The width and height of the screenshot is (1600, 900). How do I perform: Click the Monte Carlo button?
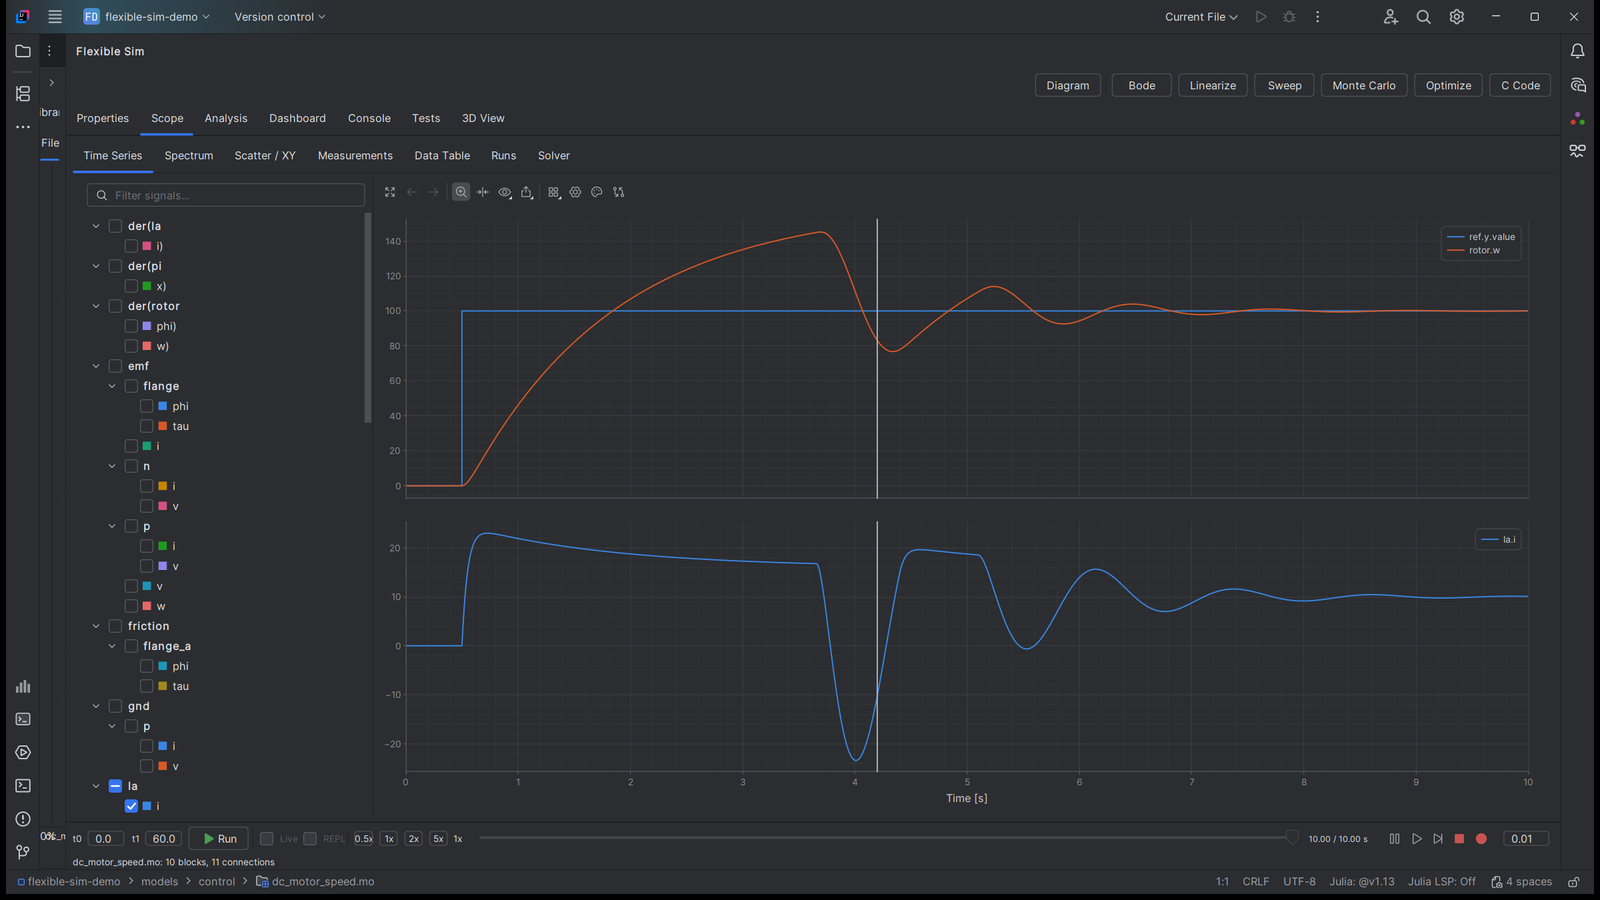(x=1364, y=85)
